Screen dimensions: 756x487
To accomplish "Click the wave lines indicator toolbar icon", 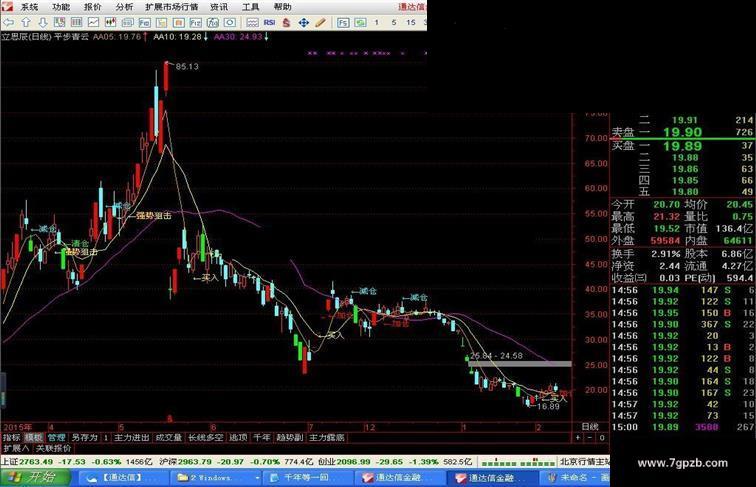I will click(x=252, y=23).
